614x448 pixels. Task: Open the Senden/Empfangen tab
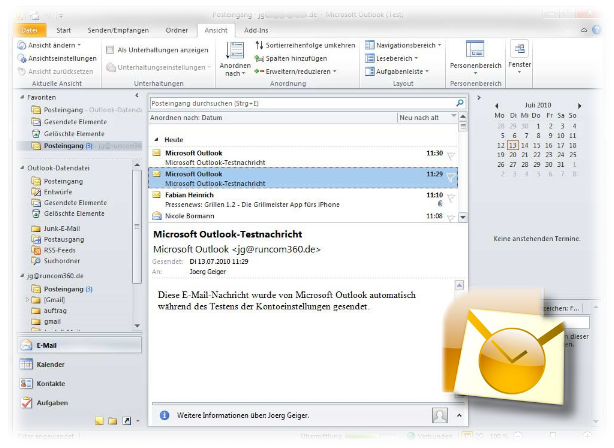[118, 30]
